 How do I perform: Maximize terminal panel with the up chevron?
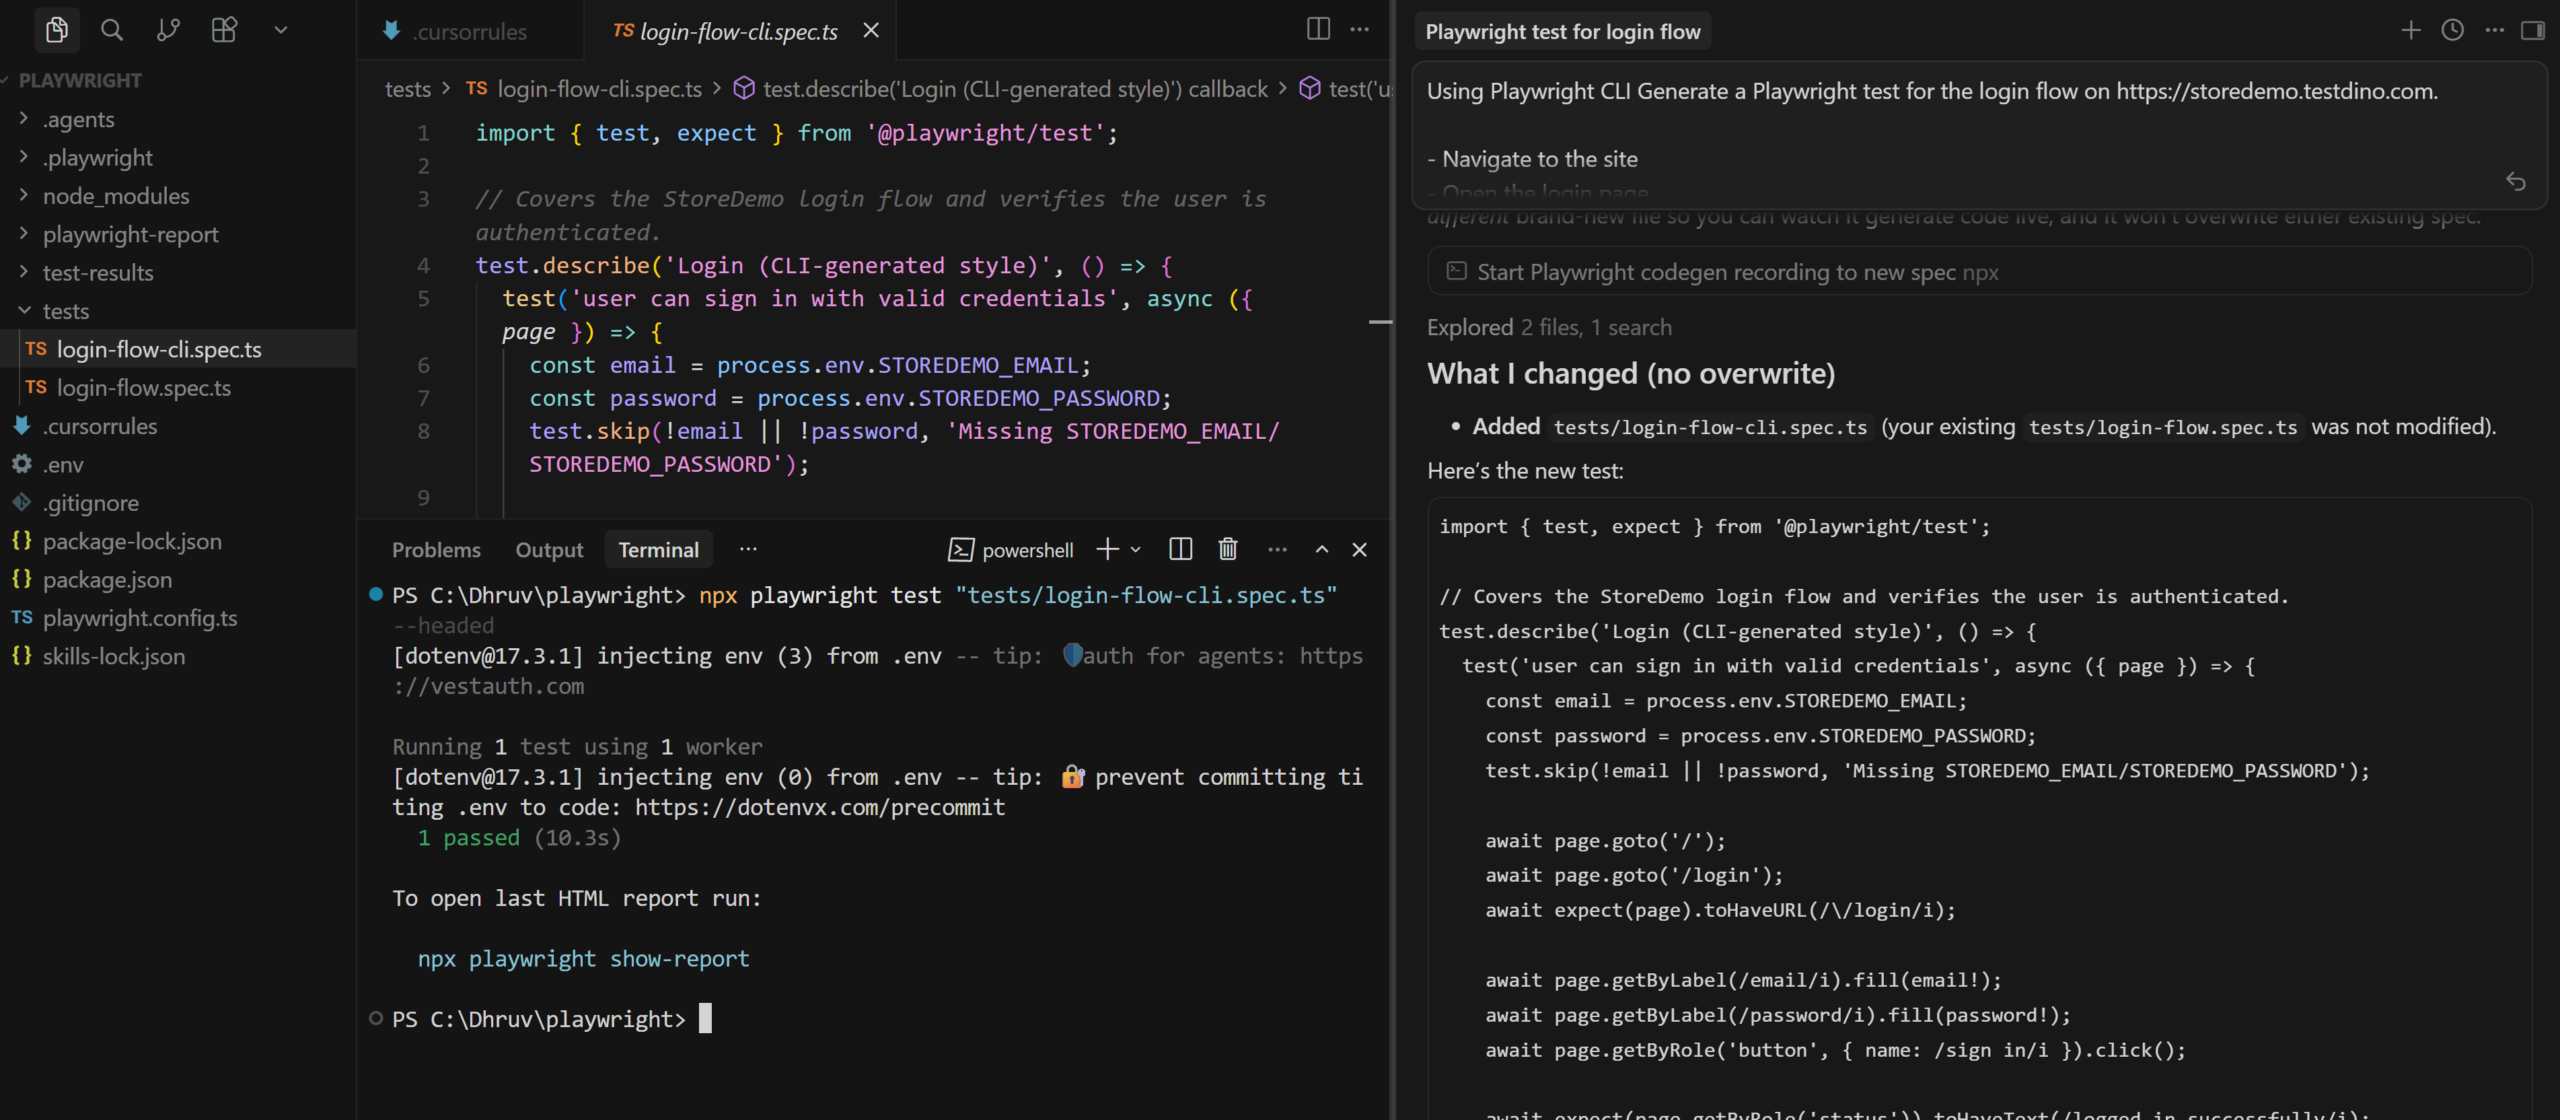tap(1322, 549)
